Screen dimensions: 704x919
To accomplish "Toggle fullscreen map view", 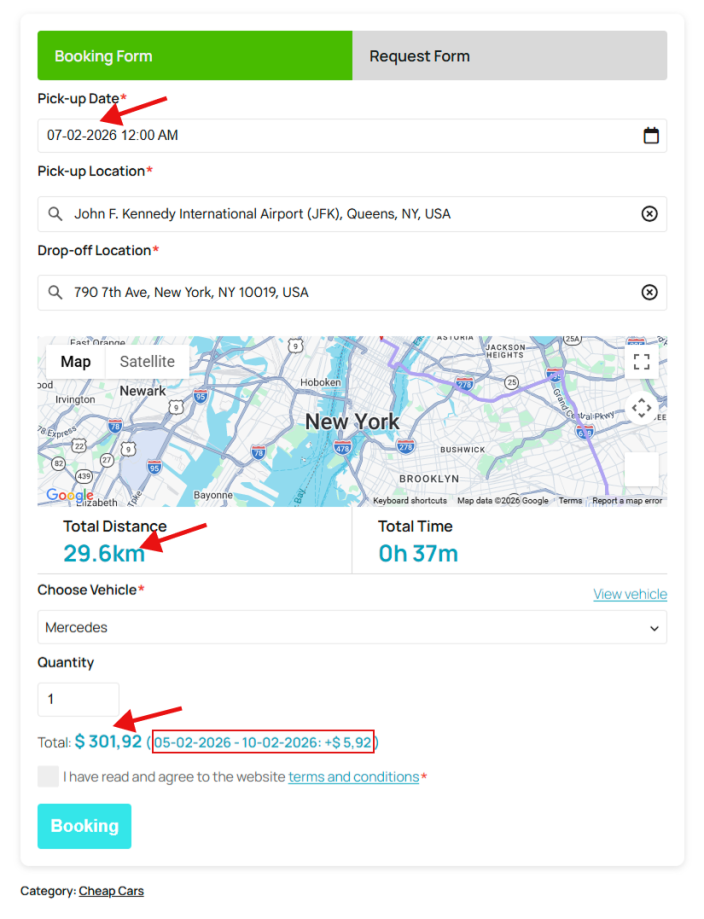I will [641, 362].
